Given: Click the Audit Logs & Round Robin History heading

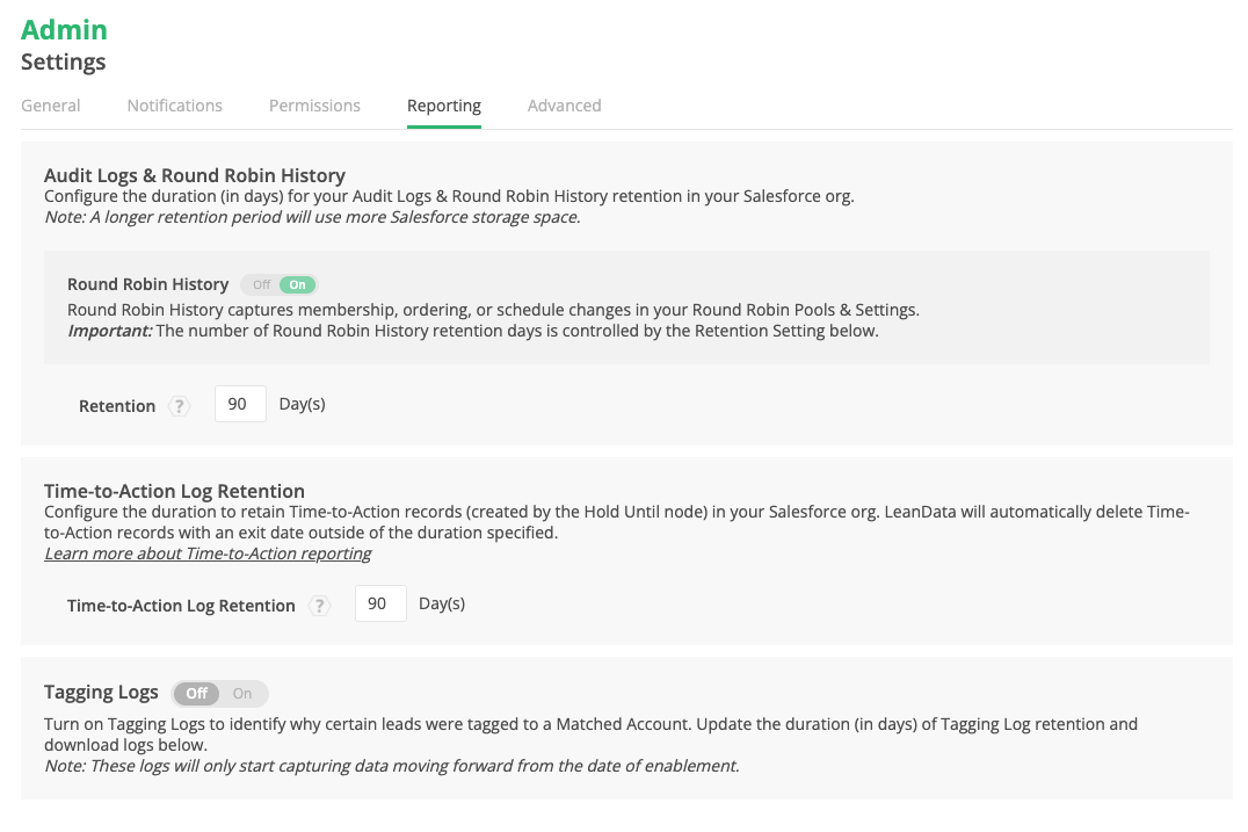Looking at the screenshot, I should click(x=195, y=175).
